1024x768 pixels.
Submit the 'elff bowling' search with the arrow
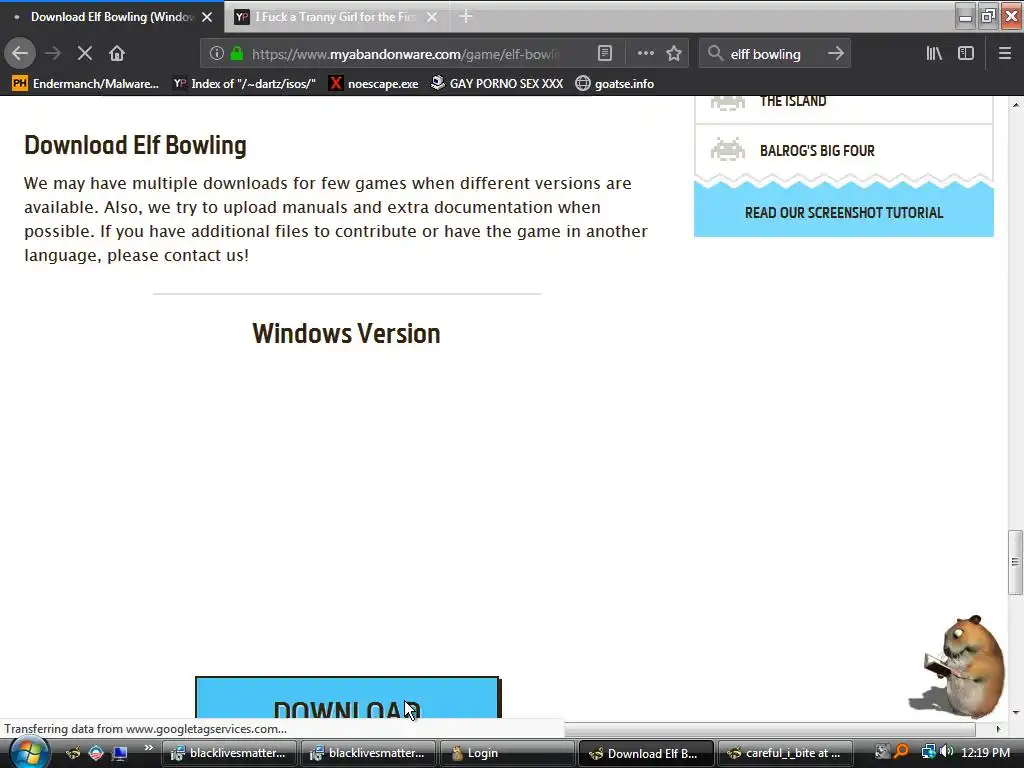pos(835,54)
